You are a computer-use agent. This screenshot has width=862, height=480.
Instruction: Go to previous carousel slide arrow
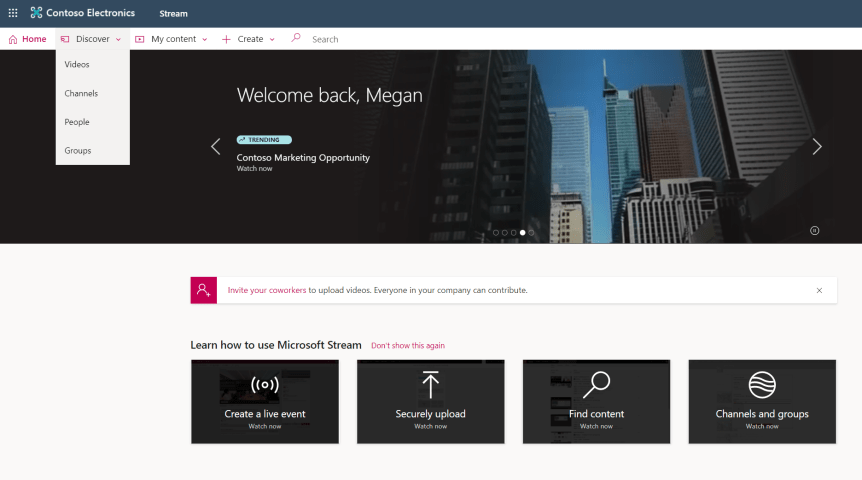pyautogui.click(x=215, y=147)
